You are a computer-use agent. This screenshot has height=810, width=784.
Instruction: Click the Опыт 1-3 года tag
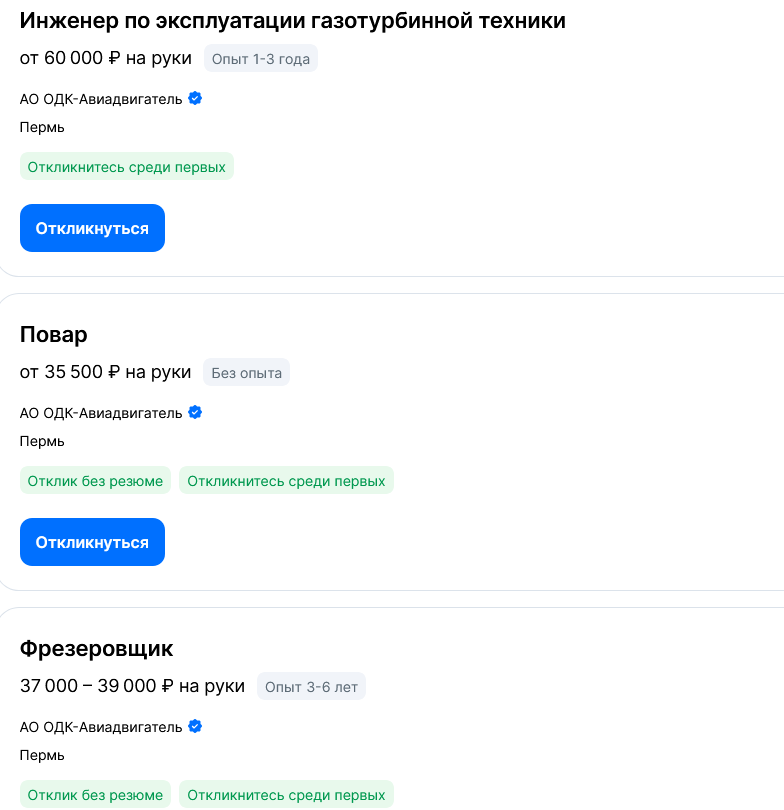(261, 58)
